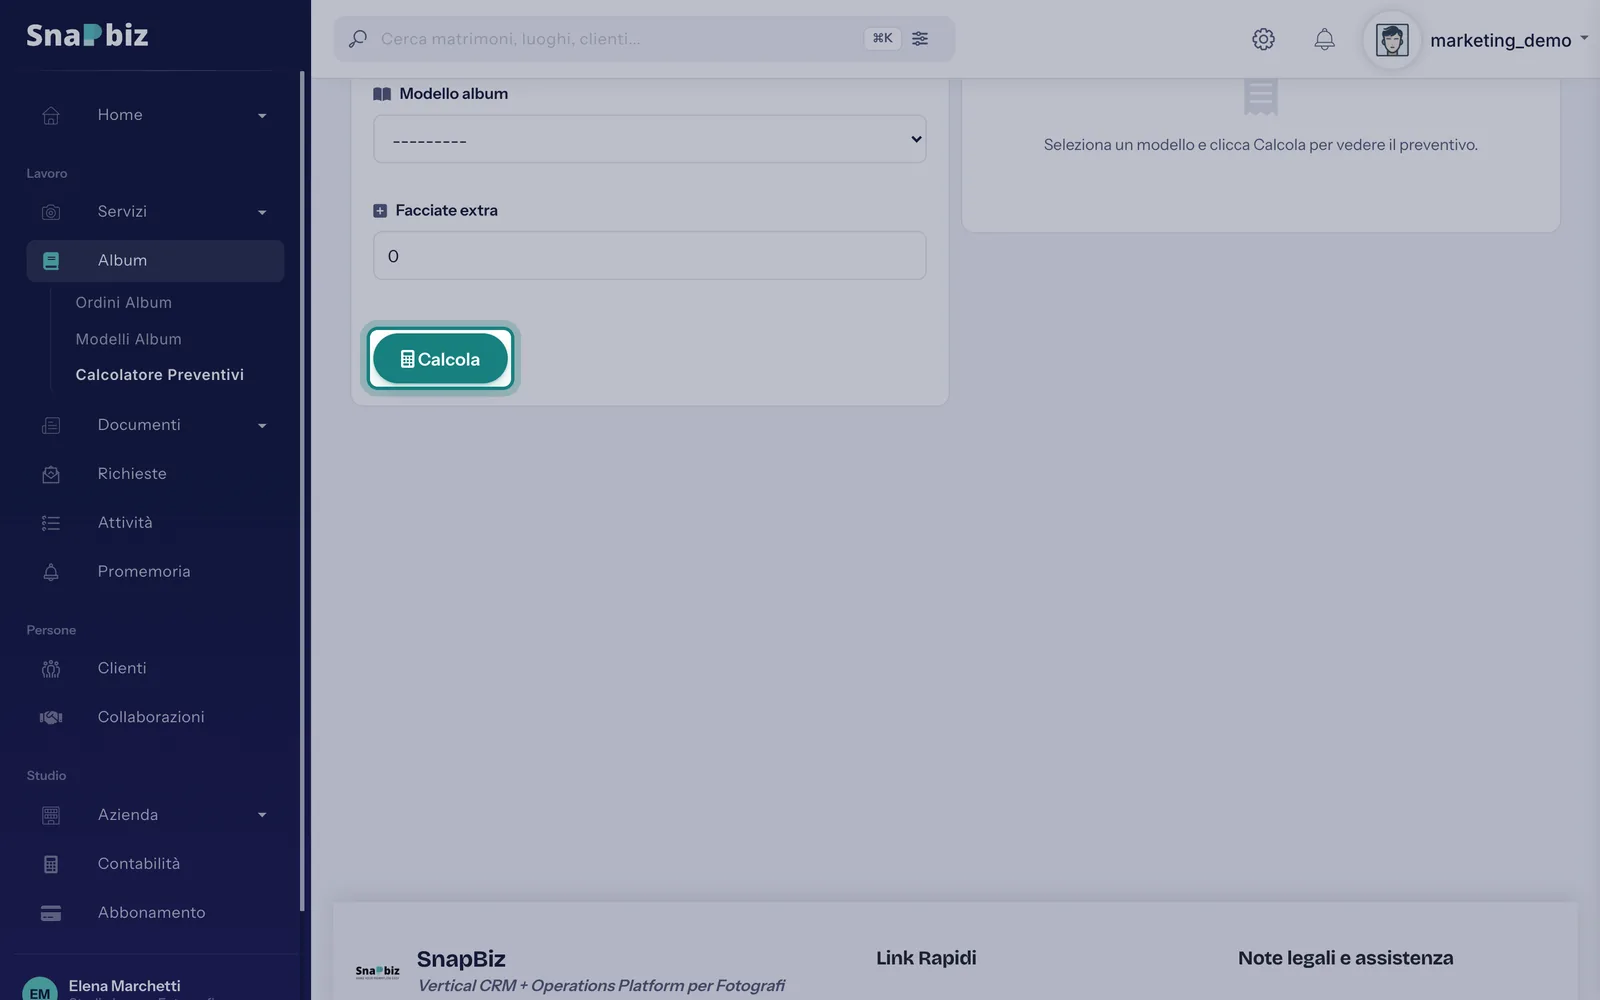Open the Modello album dropdown
Image resolution: width=1600 pixels, height=1000 pixels.
click(x=650, y=139)
